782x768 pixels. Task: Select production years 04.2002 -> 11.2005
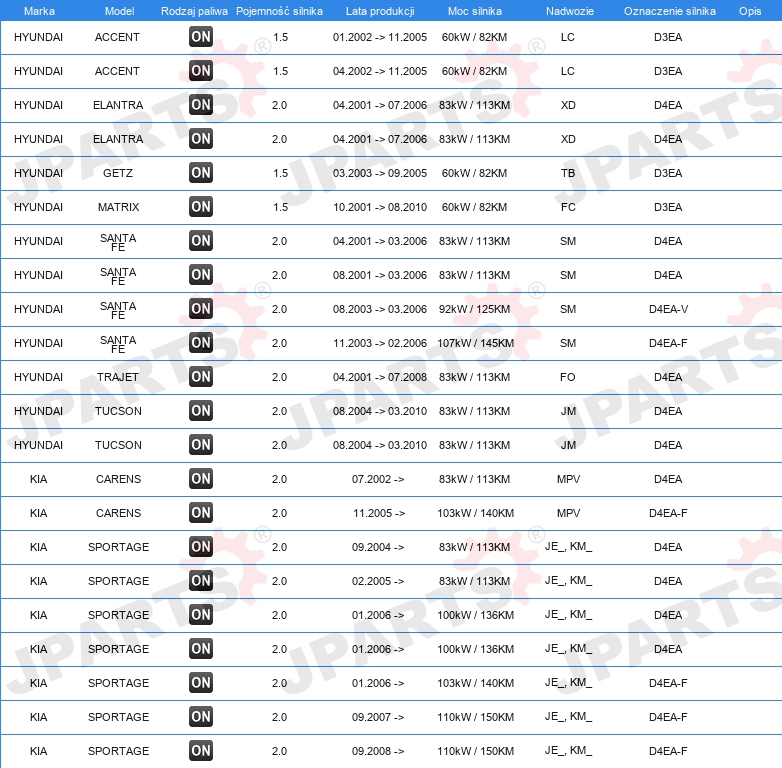pyautogui.click(x=380, y=71)
